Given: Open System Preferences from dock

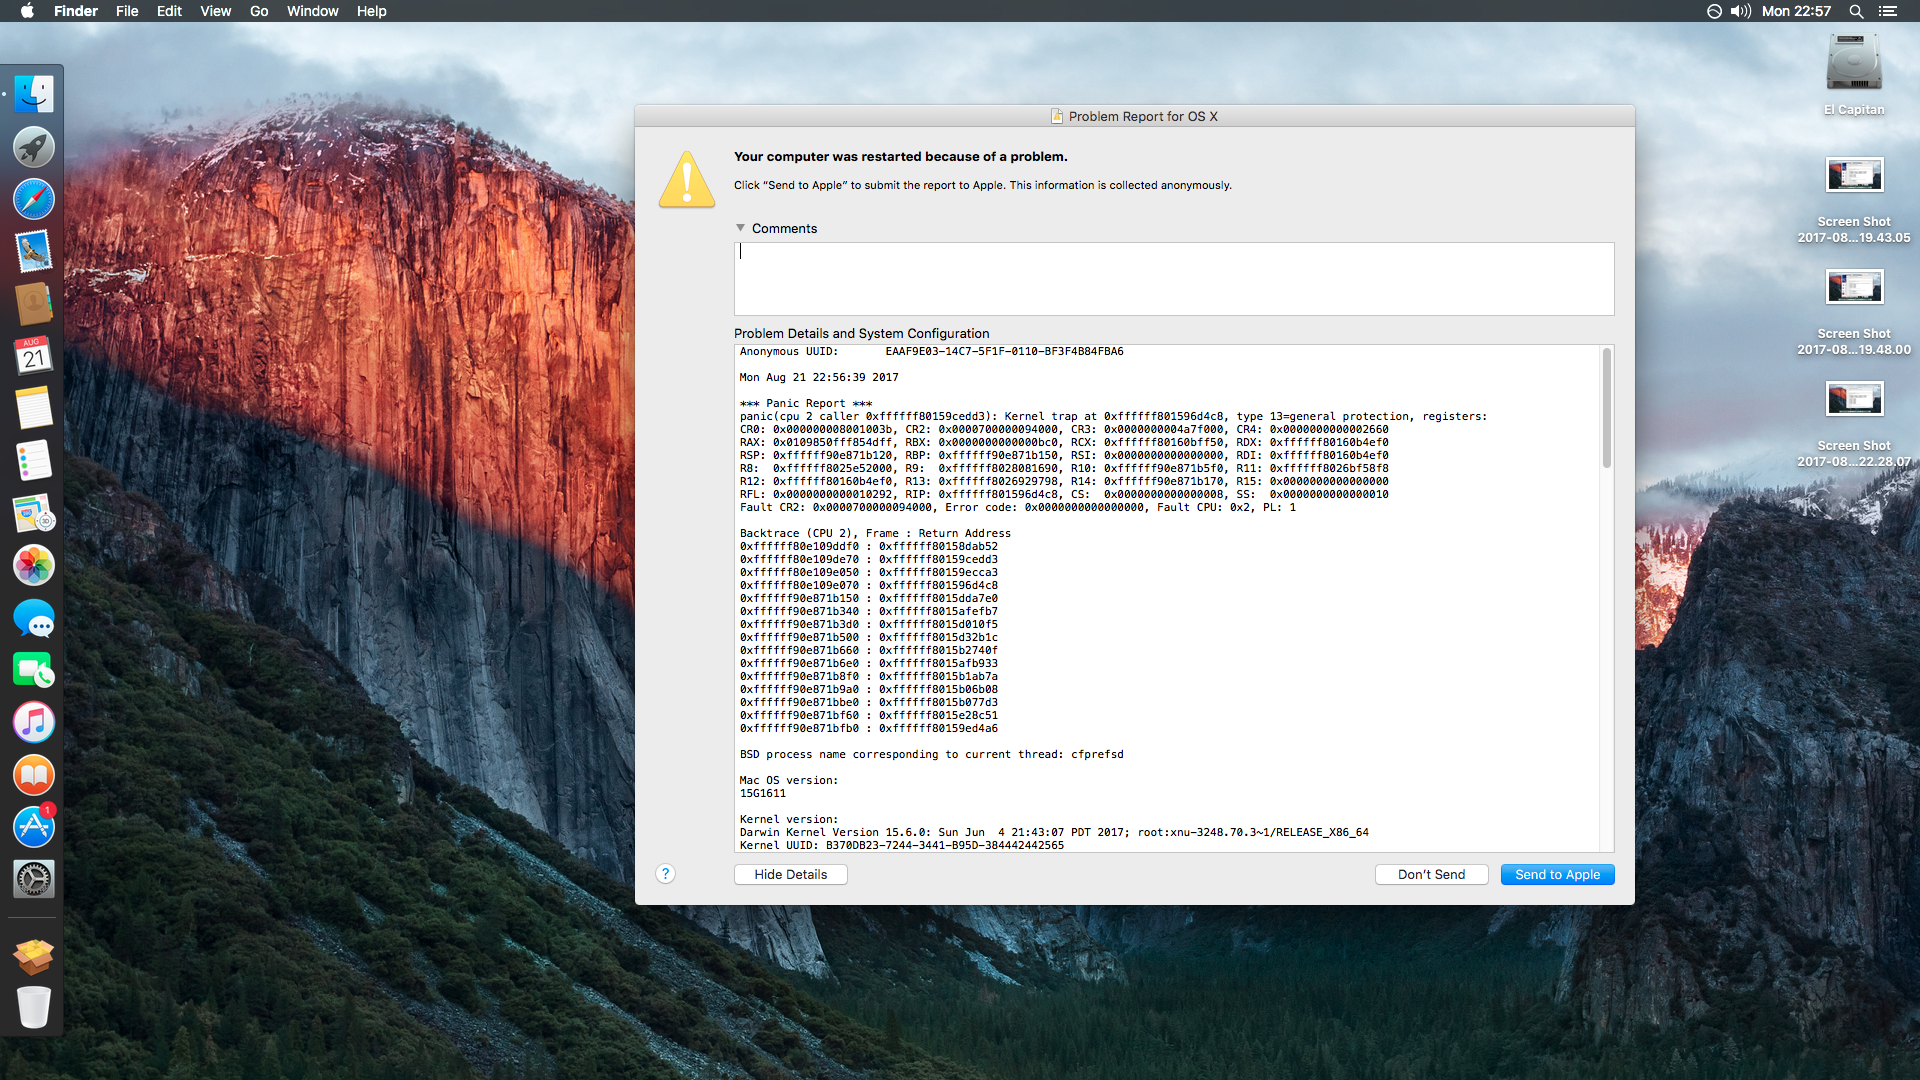Looking at the screenshot, I should (x=33, y=879).
